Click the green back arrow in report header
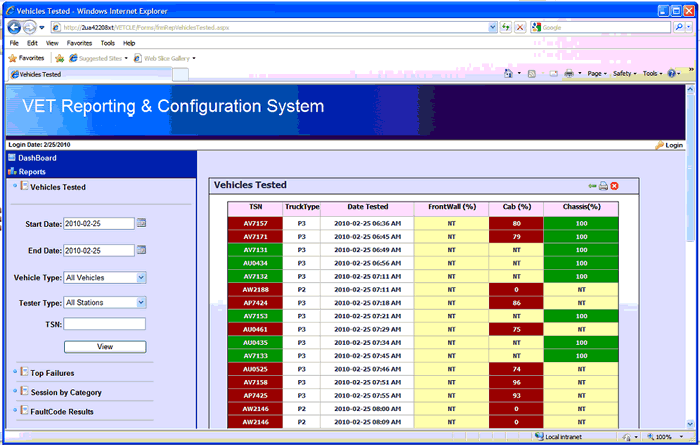The image size is (700, 445). pos(592,186)
